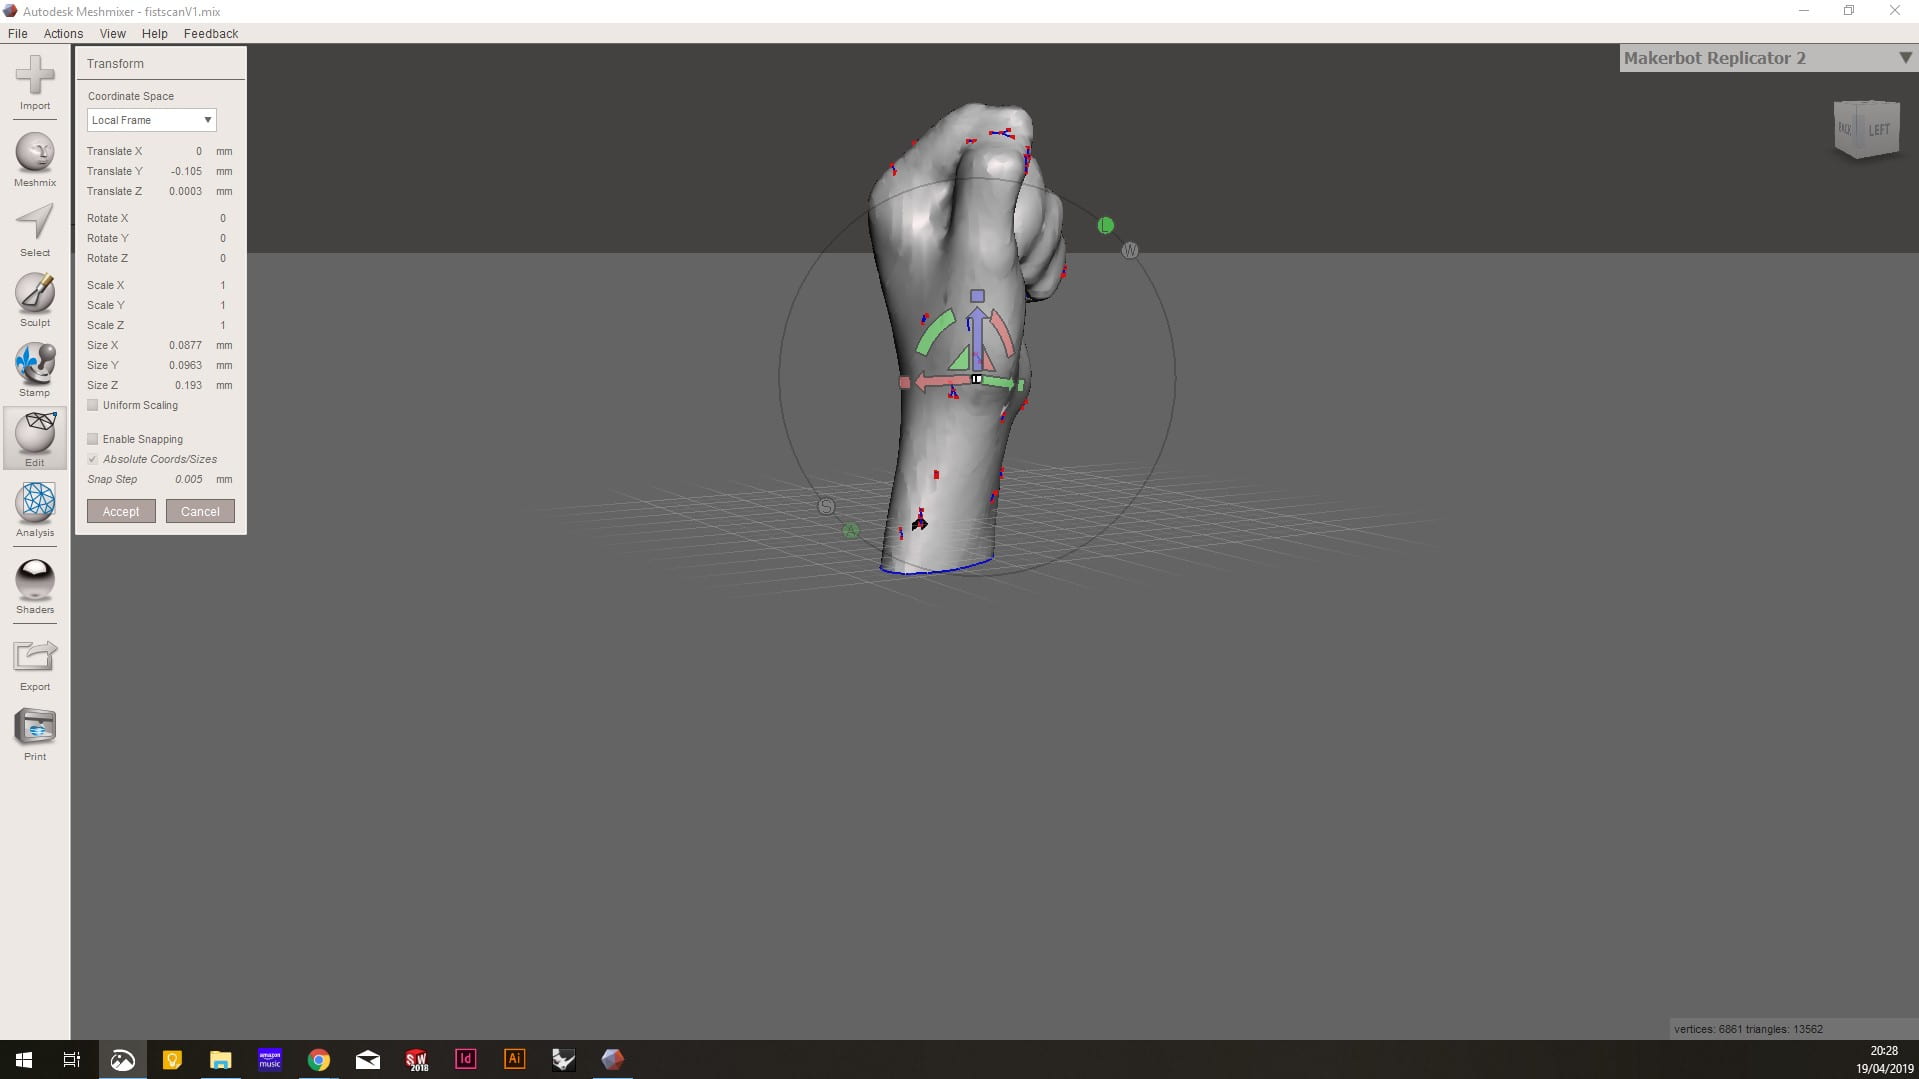Cancel the Transform operation
The image size is (1919, 1079).
click(x=200, y=511)
